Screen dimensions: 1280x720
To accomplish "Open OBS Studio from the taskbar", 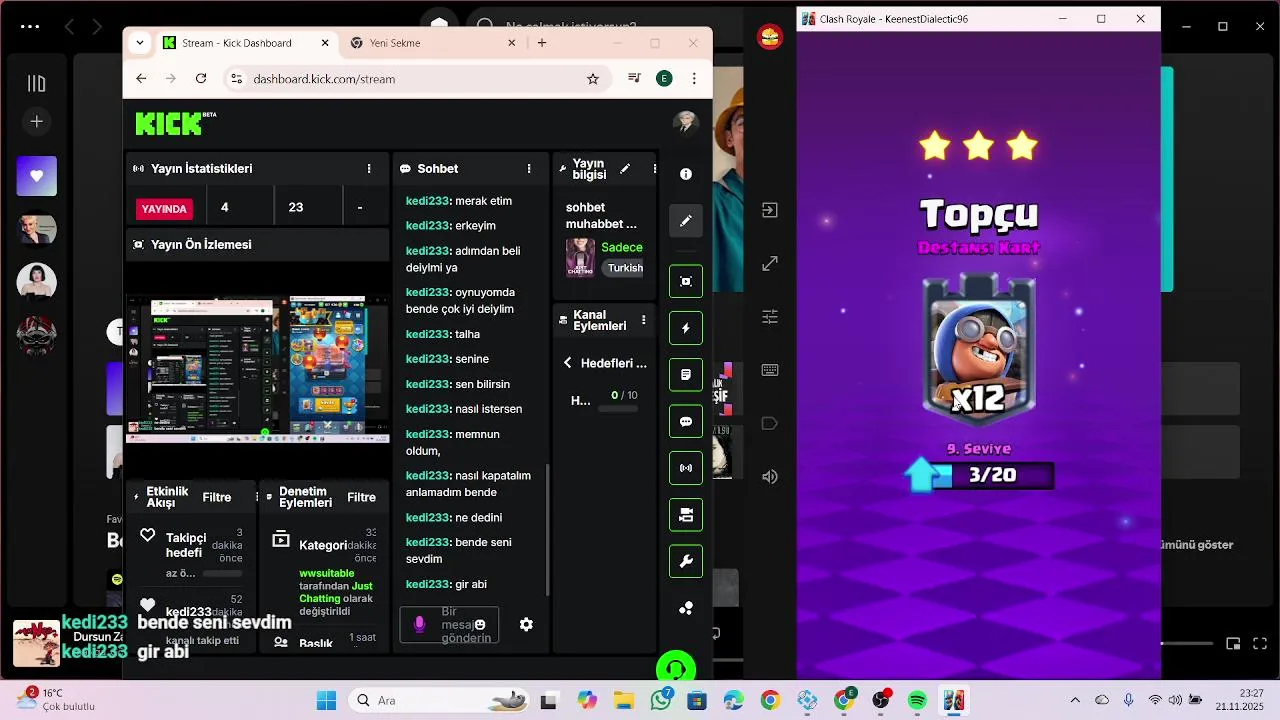I will (x=881, y=701).
